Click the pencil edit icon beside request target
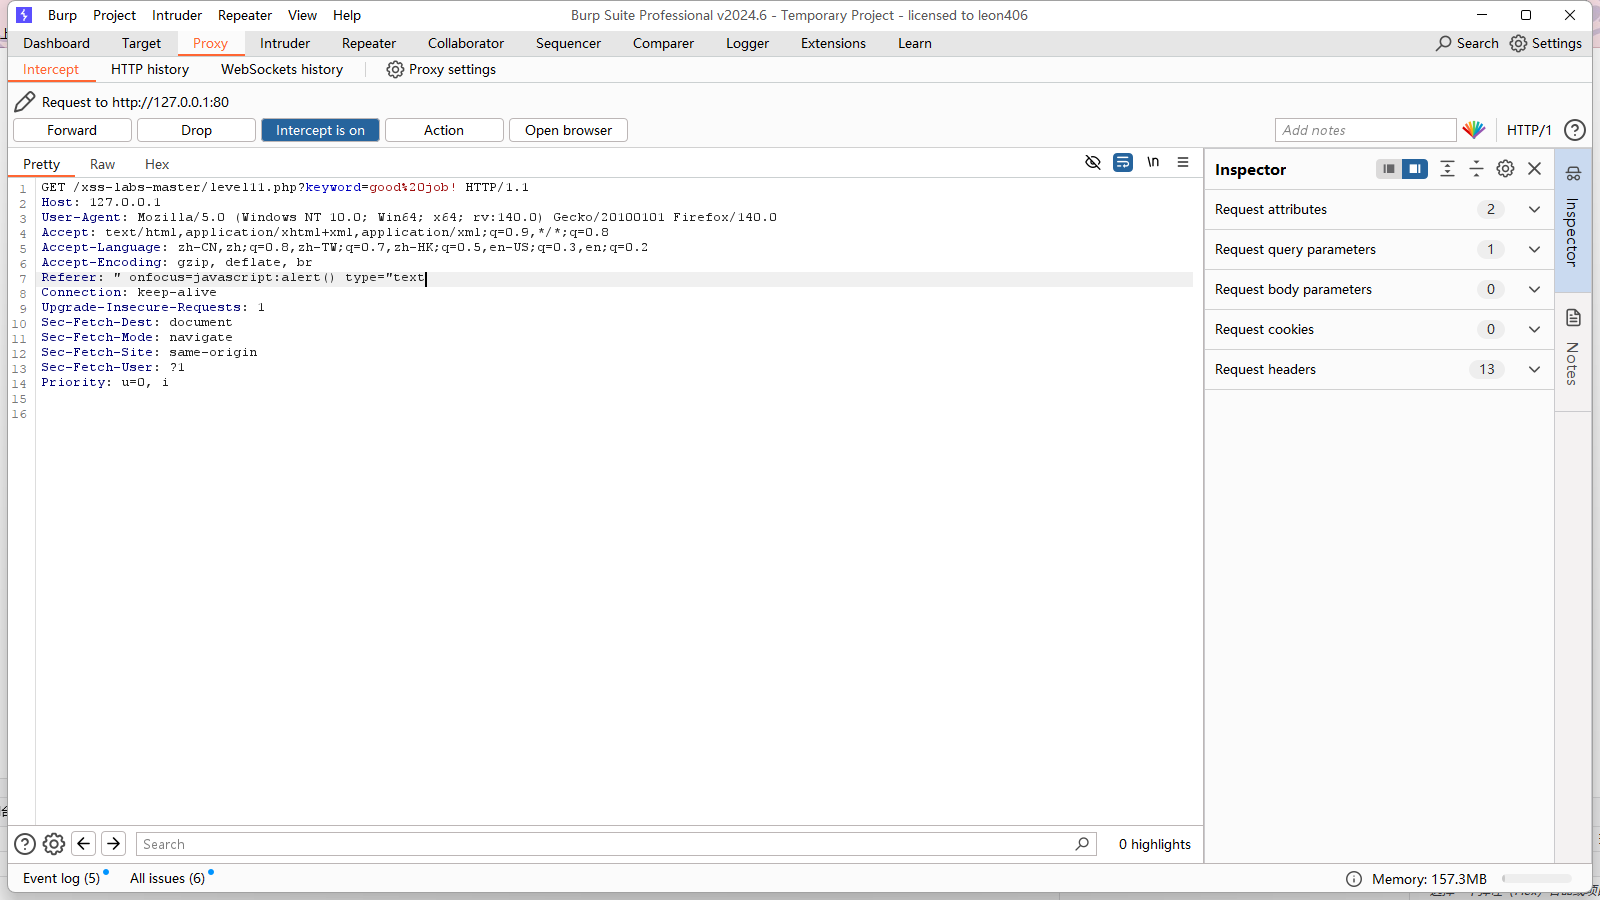 (25, 101)
